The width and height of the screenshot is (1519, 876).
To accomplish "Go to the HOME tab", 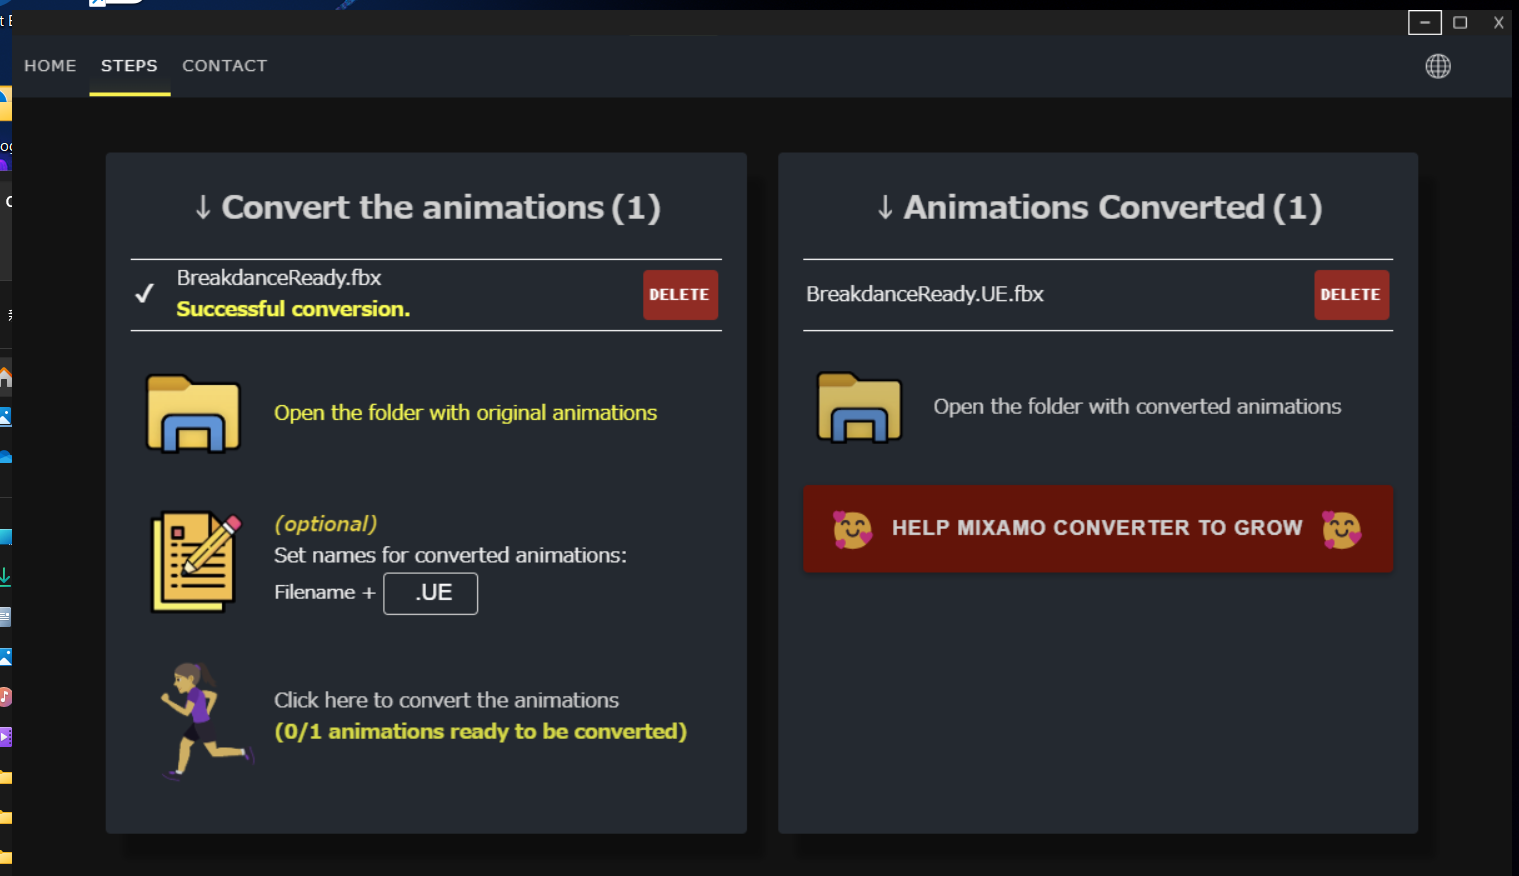I will (x=50, y=66).
